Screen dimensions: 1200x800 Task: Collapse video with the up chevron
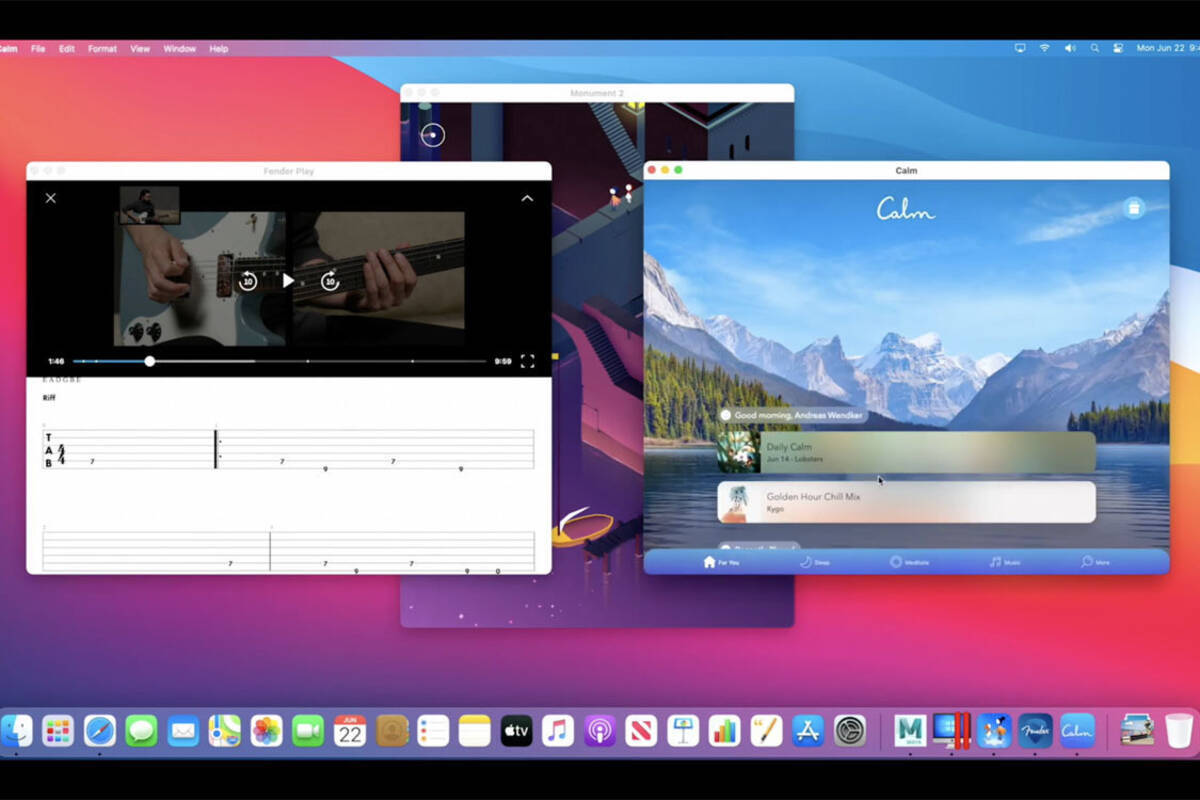pyautogui.click(x=527, y=198)
